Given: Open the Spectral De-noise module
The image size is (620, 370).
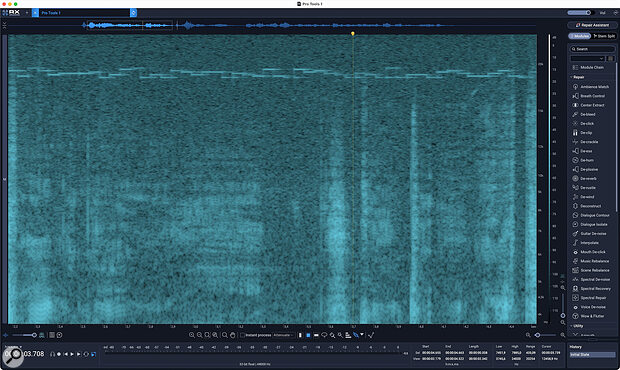Looking at the screenshot, I should (x=592, y=279).
